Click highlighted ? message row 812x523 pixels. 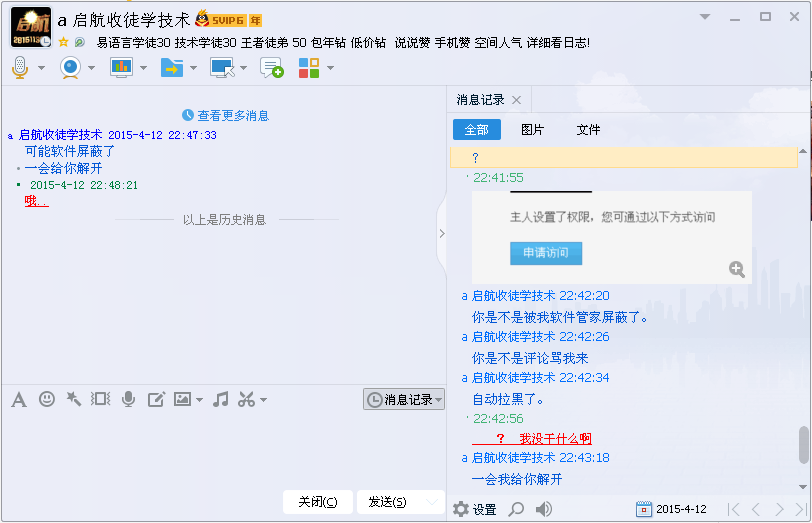click(x=624, y=157)
